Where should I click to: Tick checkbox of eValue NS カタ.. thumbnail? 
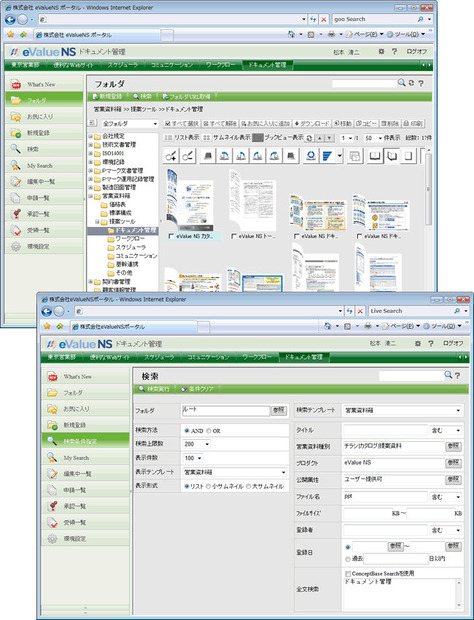(x=171, y=236)
